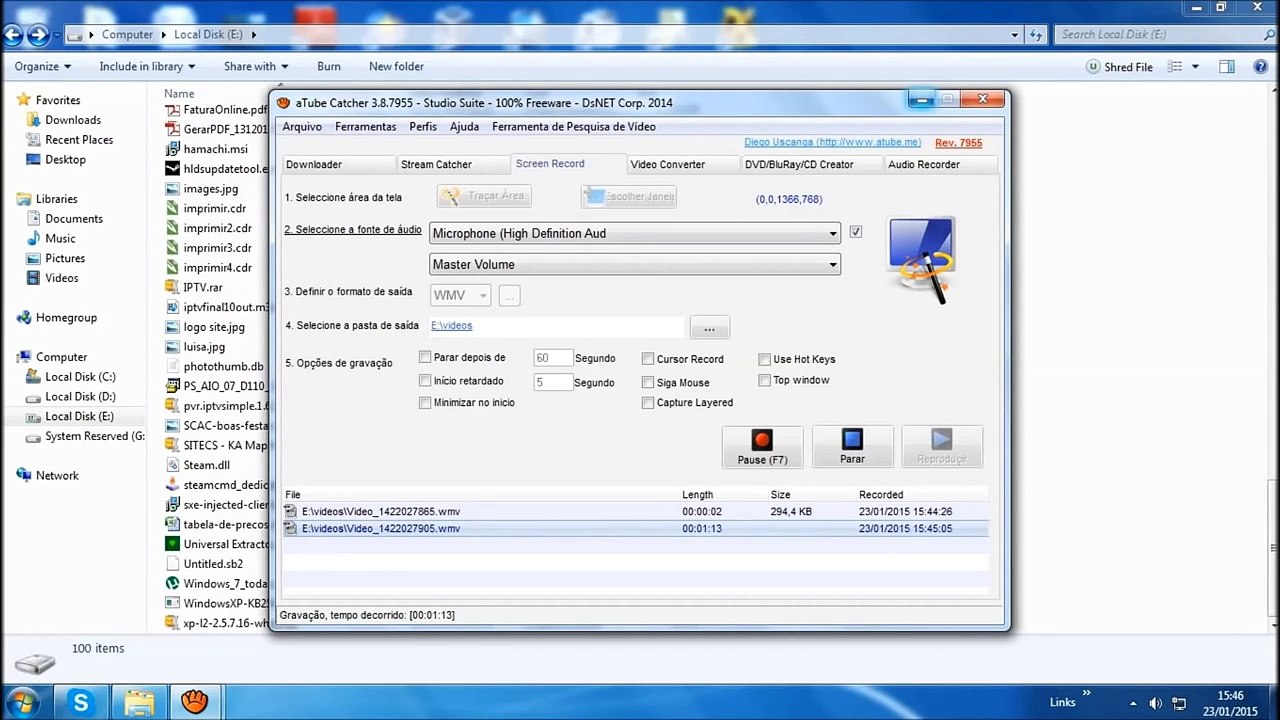The height and width of the screenshot is (720, 1280).
Task: Open the Include in library dropdown
Action: click(x=147, y=67)
